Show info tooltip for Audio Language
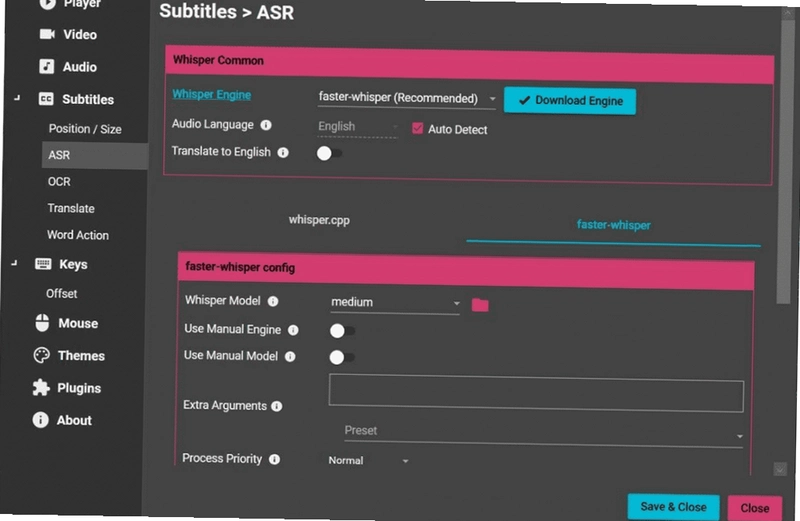 pyautogui.click(x=266, y=125)
